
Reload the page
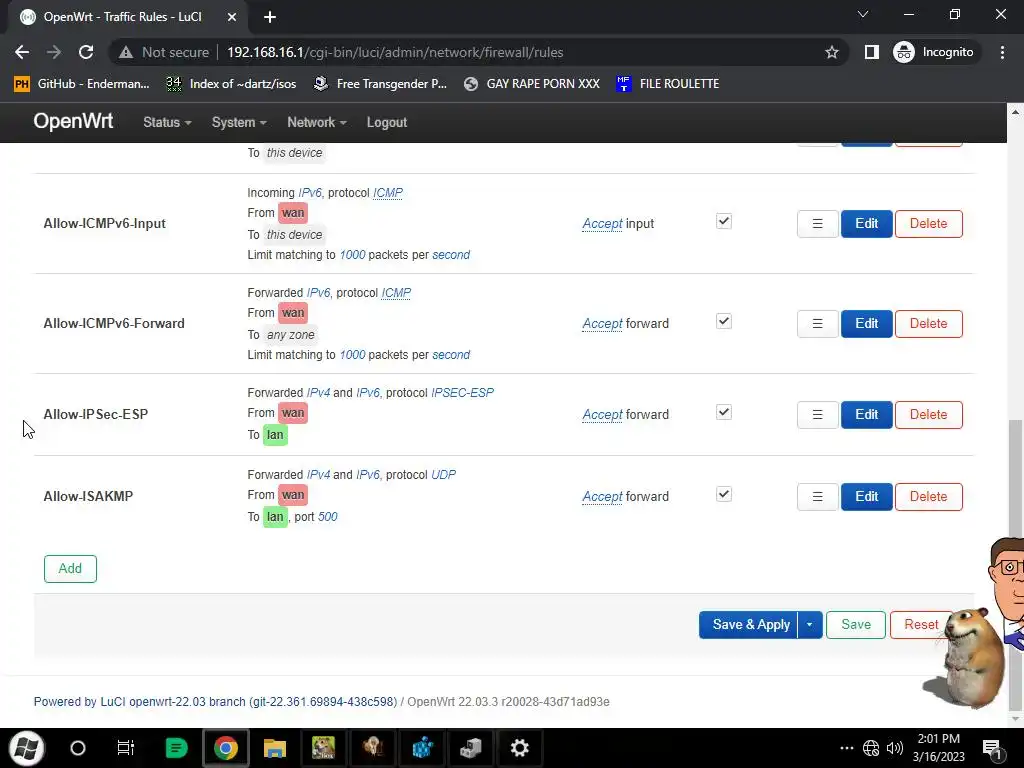(x=86, y=52)
